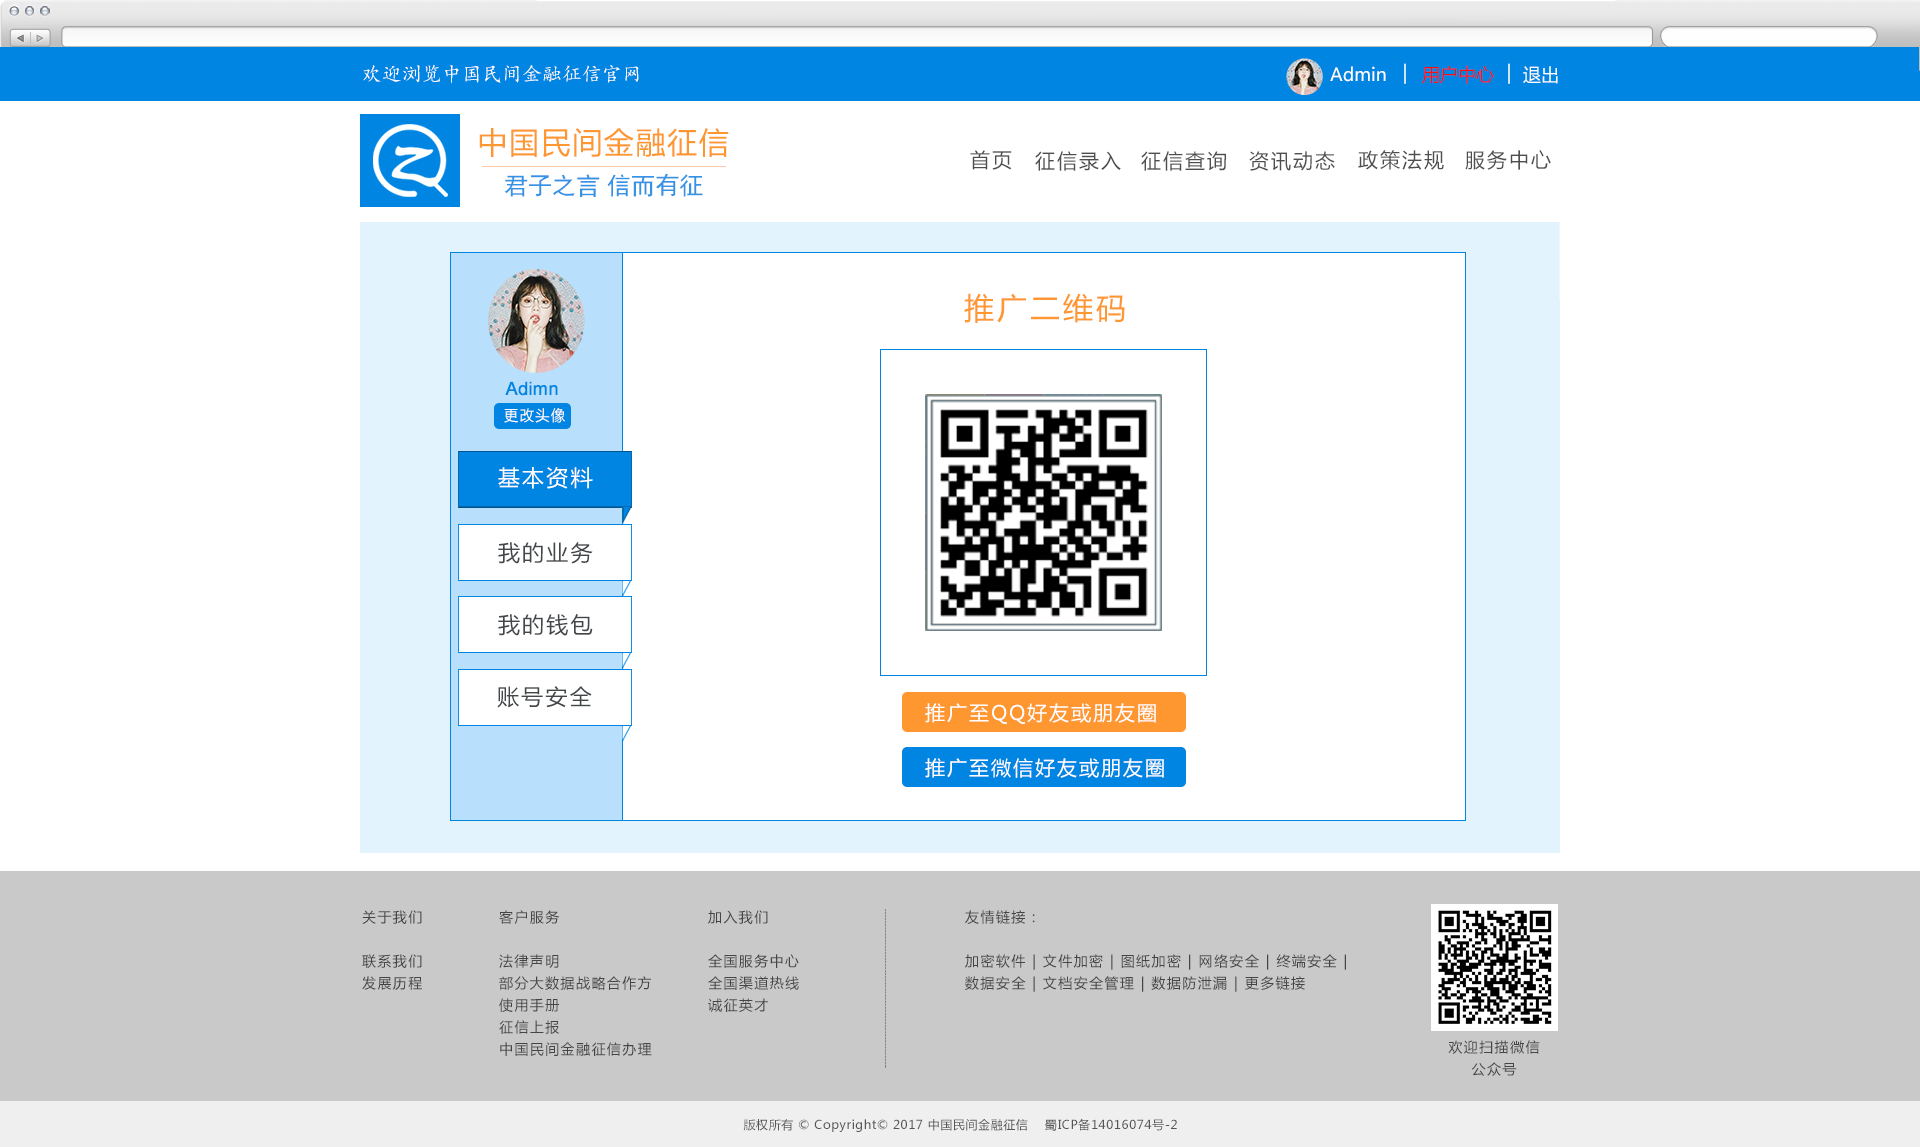Open 数据安全 friendly link
This screenshot has width=1920, height=1147.
coord(995,983)
